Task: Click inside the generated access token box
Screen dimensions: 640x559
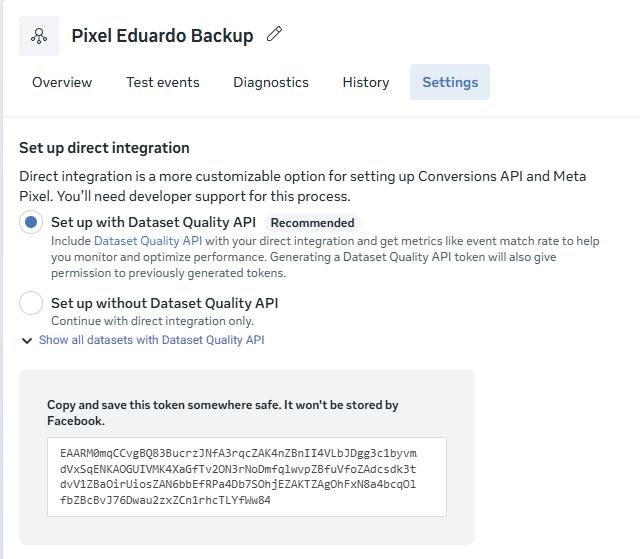Action: pyautogui.click(x=246, y=476)
